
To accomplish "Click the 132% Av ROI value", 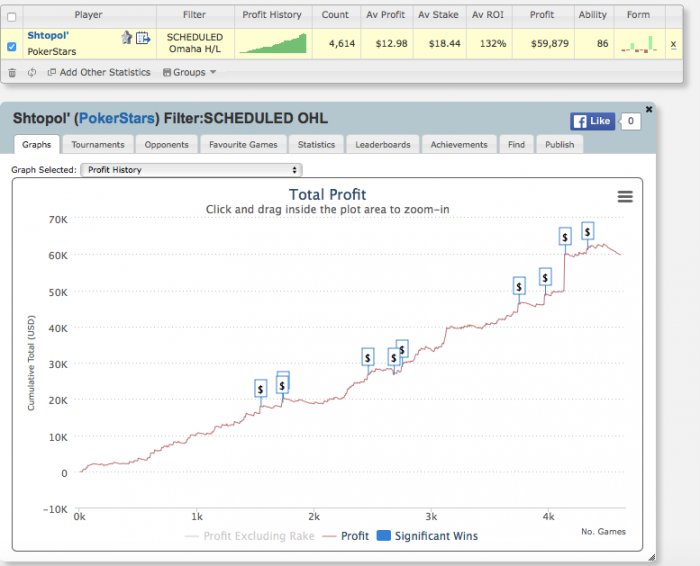I will (x=493, y=44).
